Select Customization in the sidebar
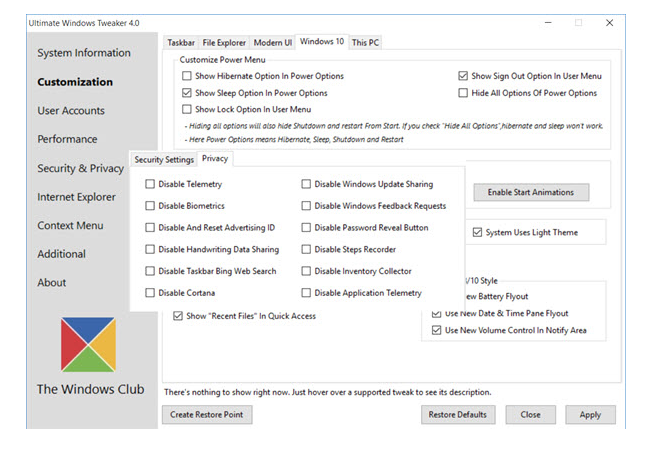The width and height of the screenshot is (646, 449). 75,82
